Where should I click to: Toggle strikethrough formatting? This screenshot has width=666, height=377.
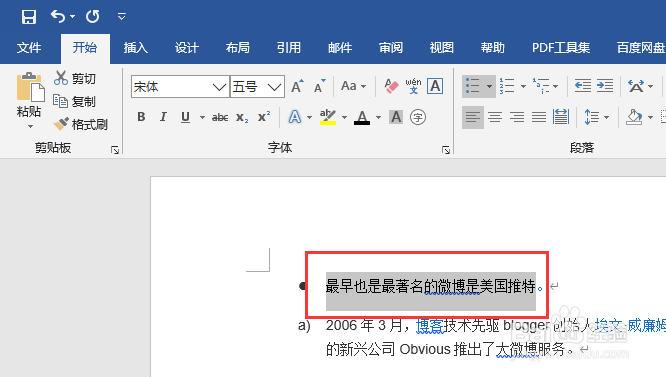point(220,117)
